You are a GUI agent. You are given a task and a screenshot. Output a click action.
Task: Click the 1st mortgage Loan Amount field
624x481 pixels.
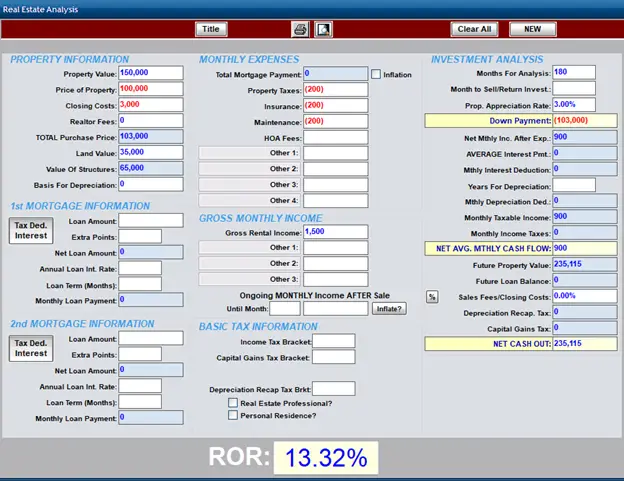click(151, 220)
